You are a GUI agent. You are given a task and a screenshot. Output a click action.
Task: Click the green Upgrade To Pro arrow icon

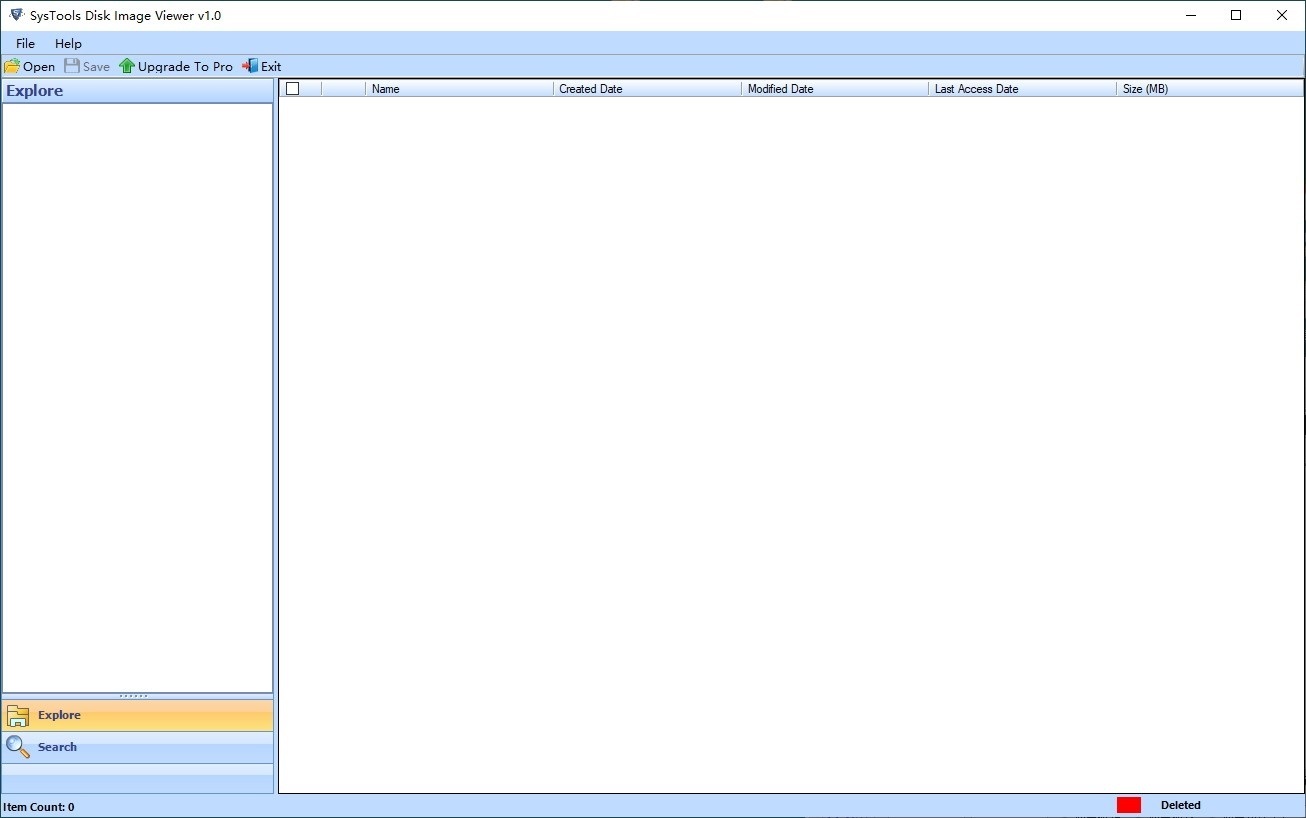[127, 66]
